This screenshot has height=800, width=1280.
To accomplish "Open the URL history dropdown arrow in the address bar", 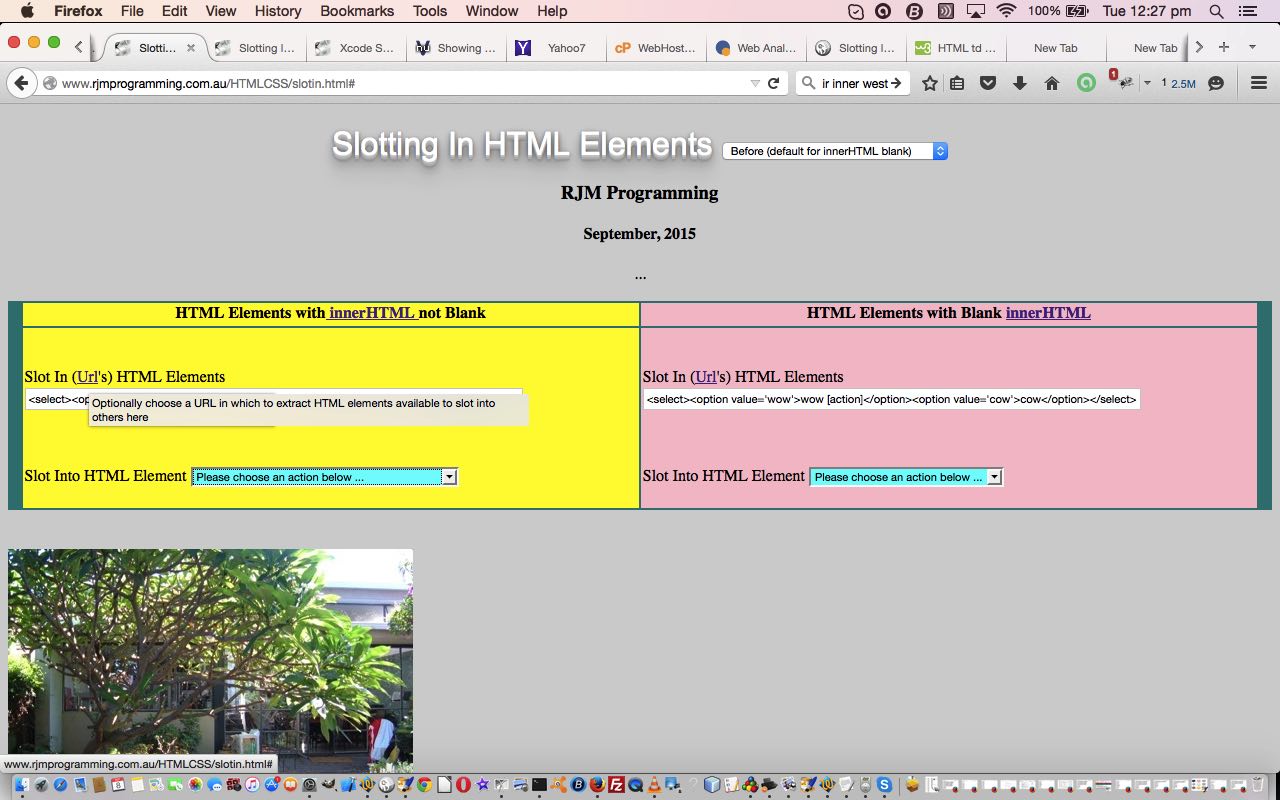I will click(755, 83).
